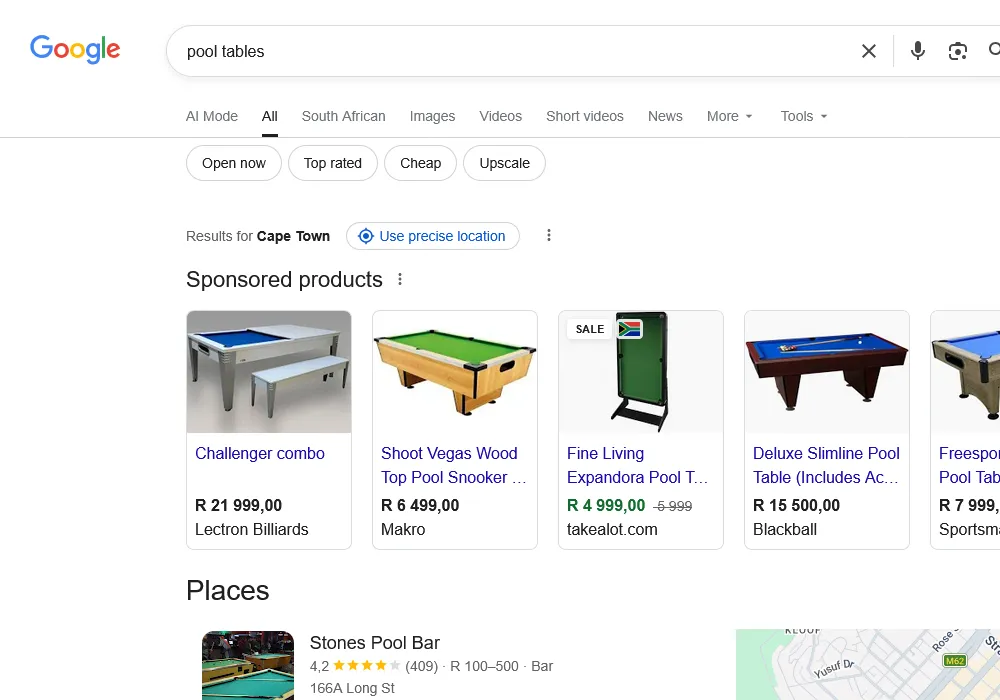Toggle the Upscale filter chip
This screenshot has height=700, width=1000.
click(x=504, y=163)
